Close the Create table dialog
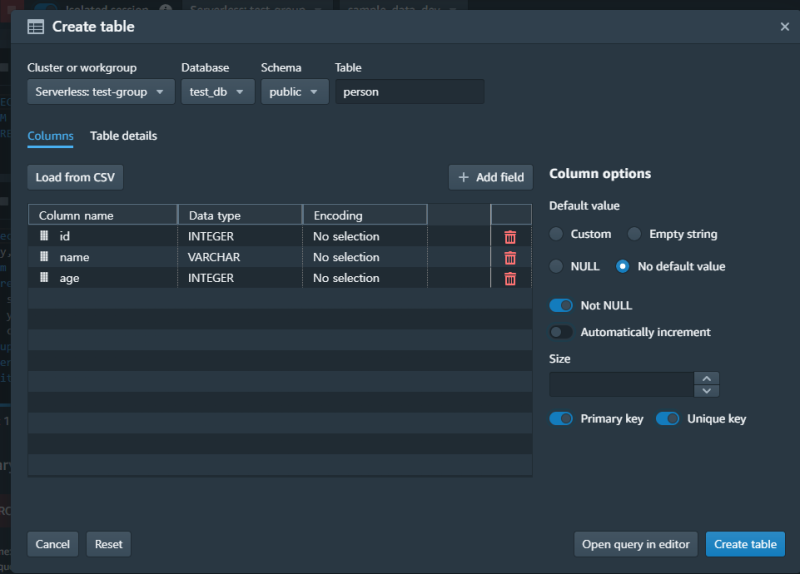This screenshot has width=800, height=574. click(784, 27)
